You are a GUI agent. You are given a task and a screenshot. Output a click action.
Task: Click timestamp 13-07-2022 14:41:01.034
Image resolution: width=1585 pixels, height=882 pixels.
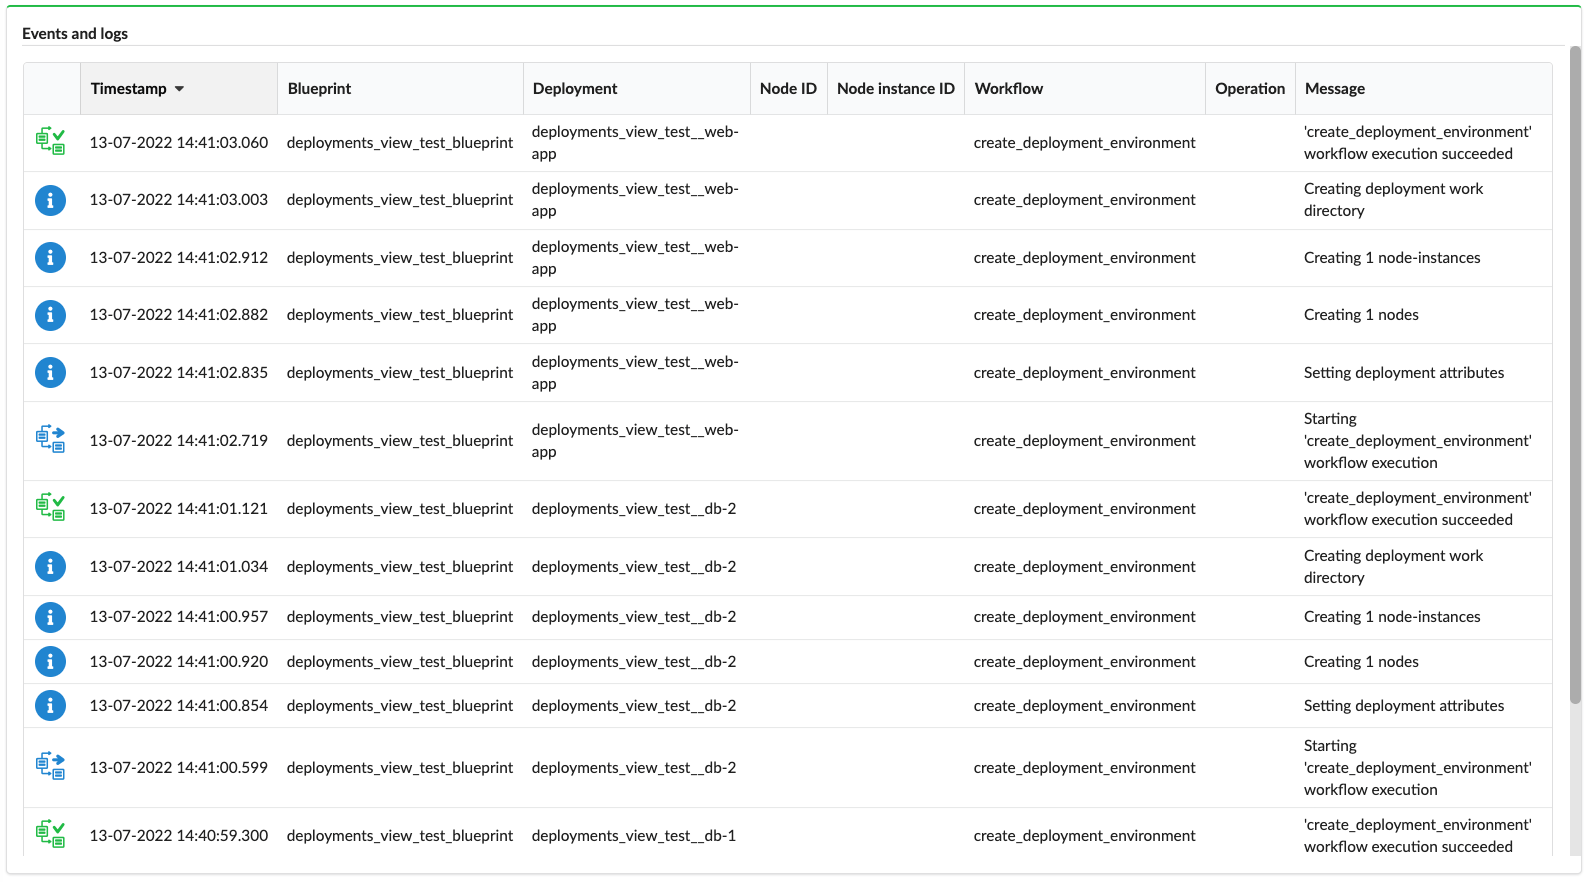179,566
